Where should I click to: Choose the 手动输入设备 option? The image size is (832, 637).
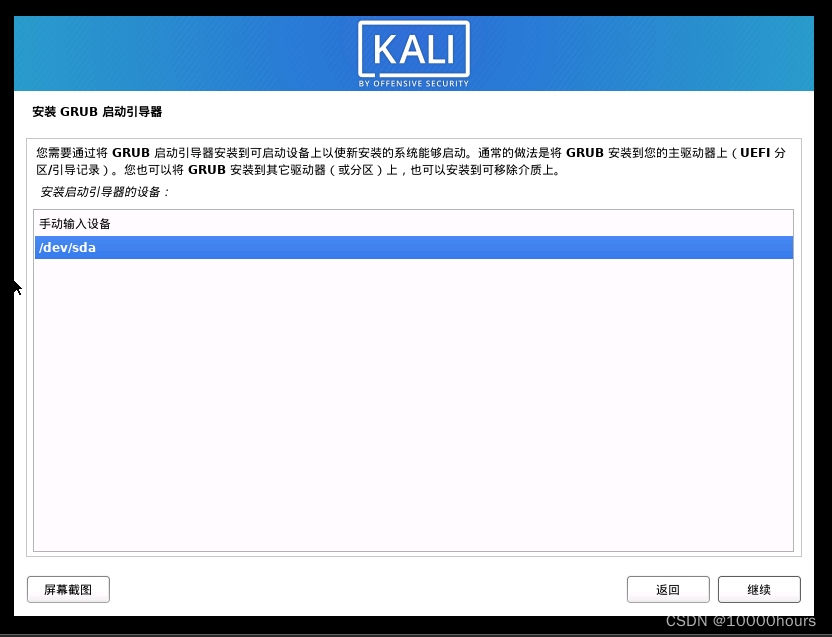pos(414,223)
